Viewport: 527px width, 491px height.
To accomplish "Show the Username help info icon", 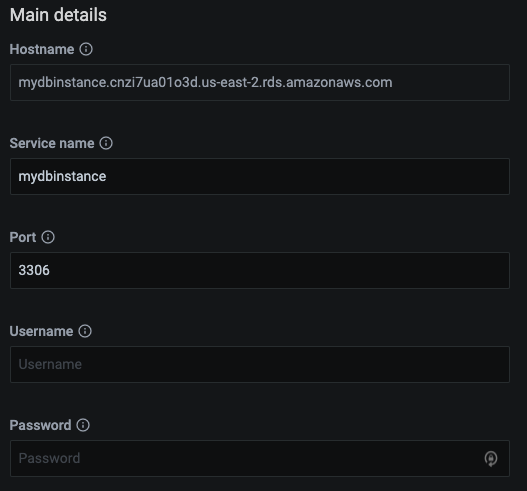I will pos(85,331).
